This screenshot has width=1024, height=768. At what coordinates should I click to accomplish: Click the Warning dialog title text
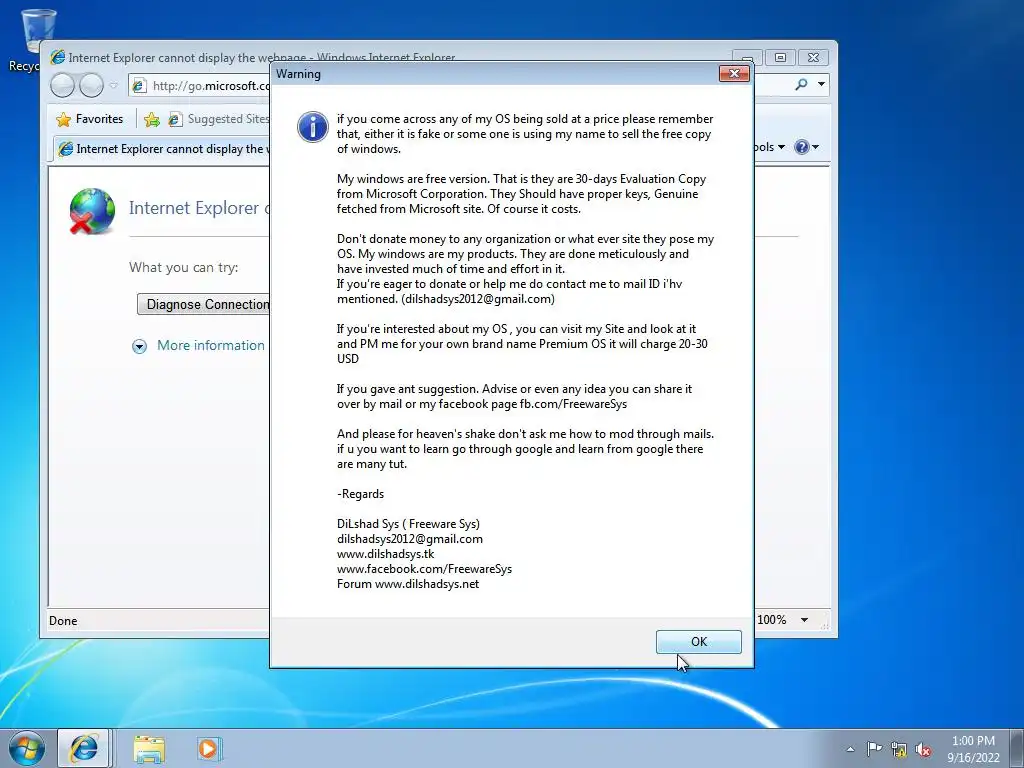[x=298, y=74]
